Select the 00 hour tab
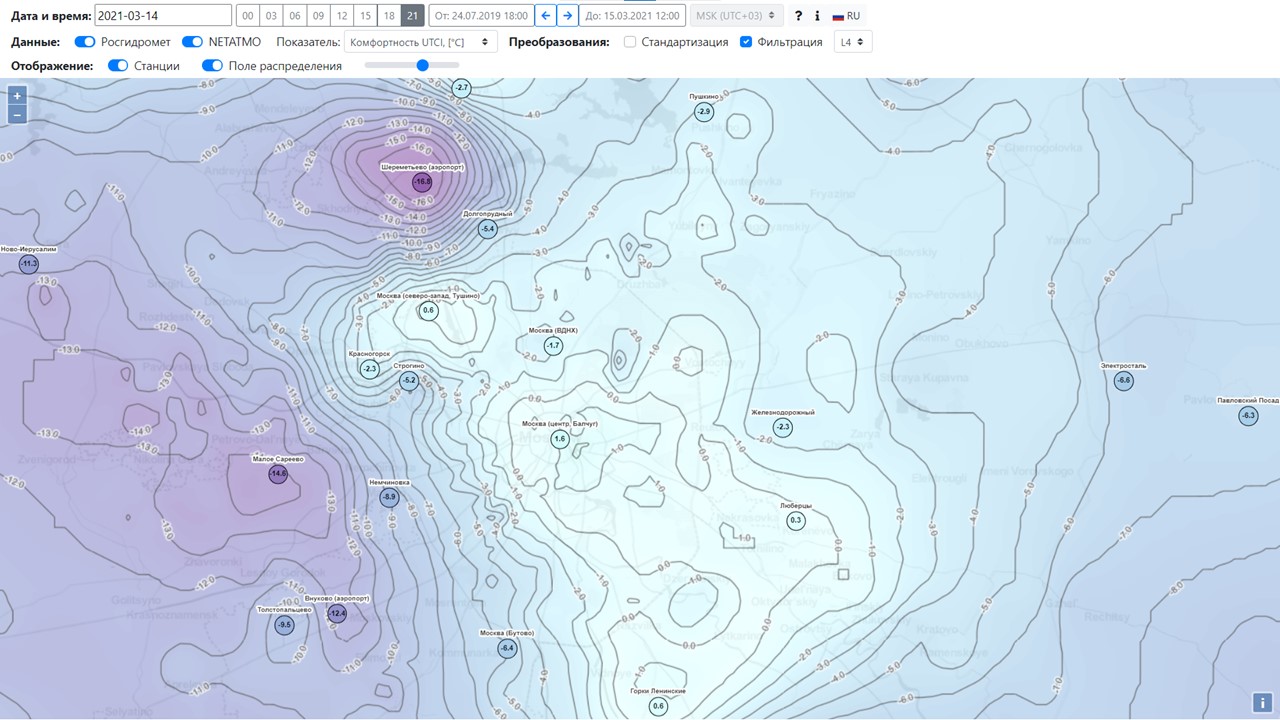Screen dimensions: 1280x720 click(247, 16)
